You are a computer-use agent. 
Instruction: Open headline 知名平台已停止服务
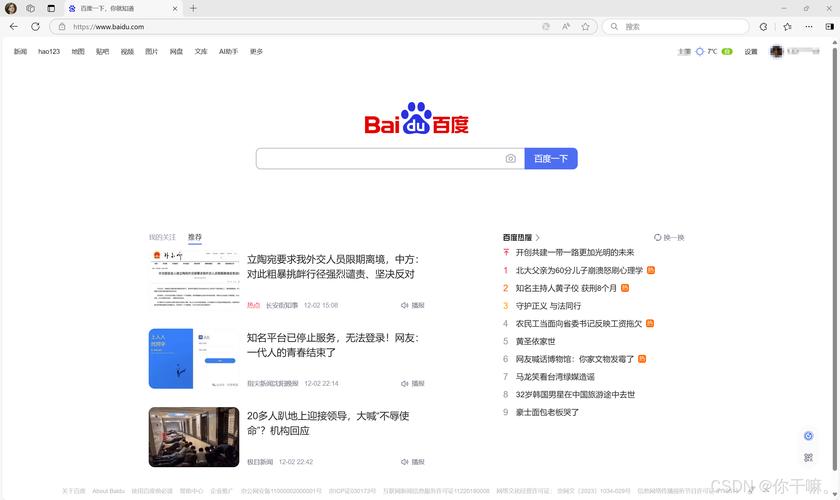click(x=333, y=345)
